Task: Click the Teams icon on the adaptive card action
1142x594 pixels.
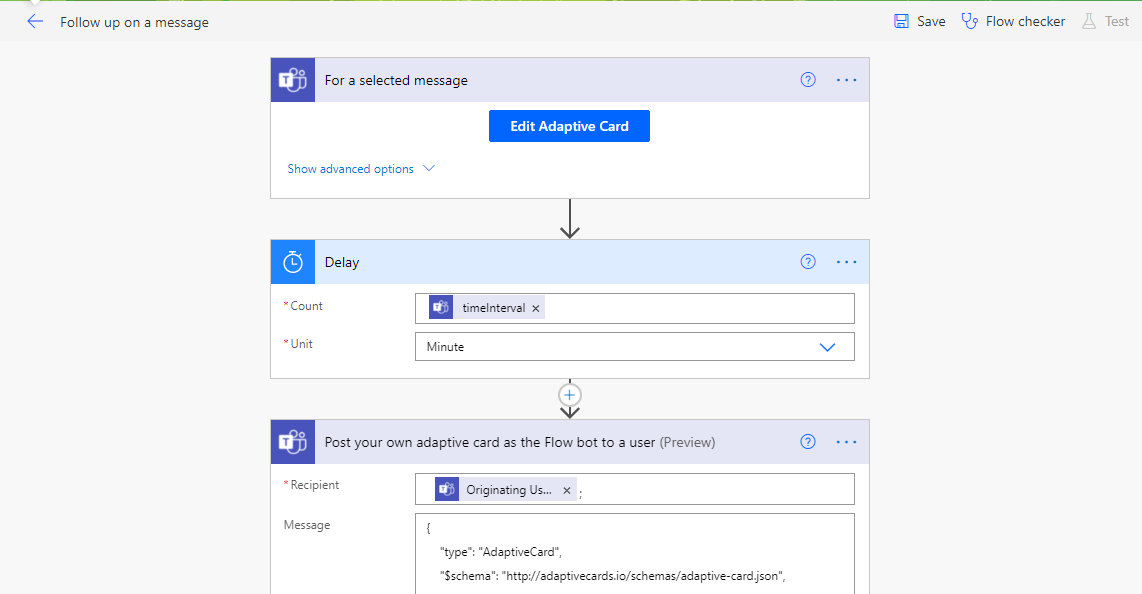Action: (x=292, y=441)
